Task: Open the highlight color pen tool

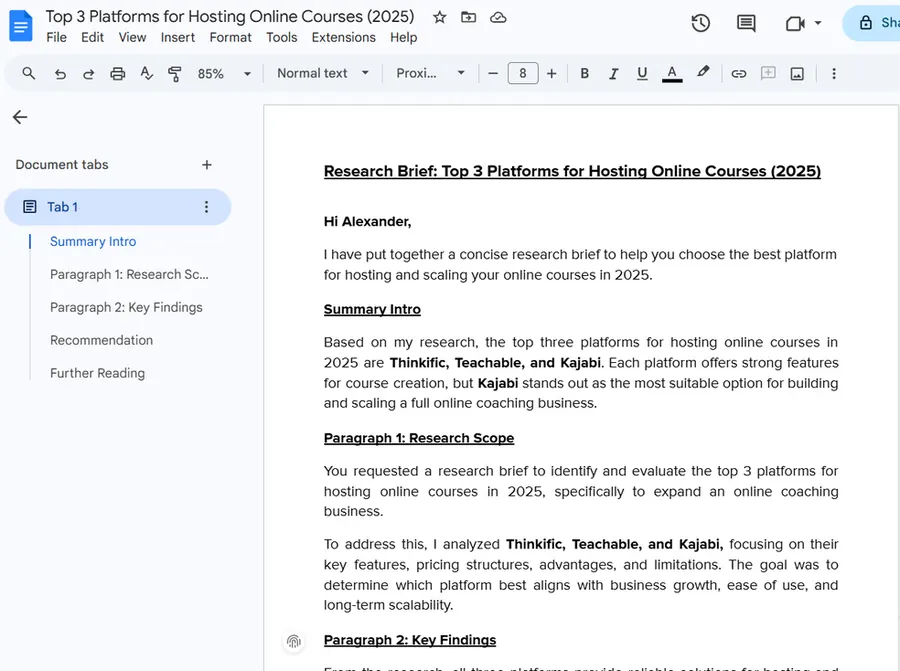Action: (x=703, y=72)
